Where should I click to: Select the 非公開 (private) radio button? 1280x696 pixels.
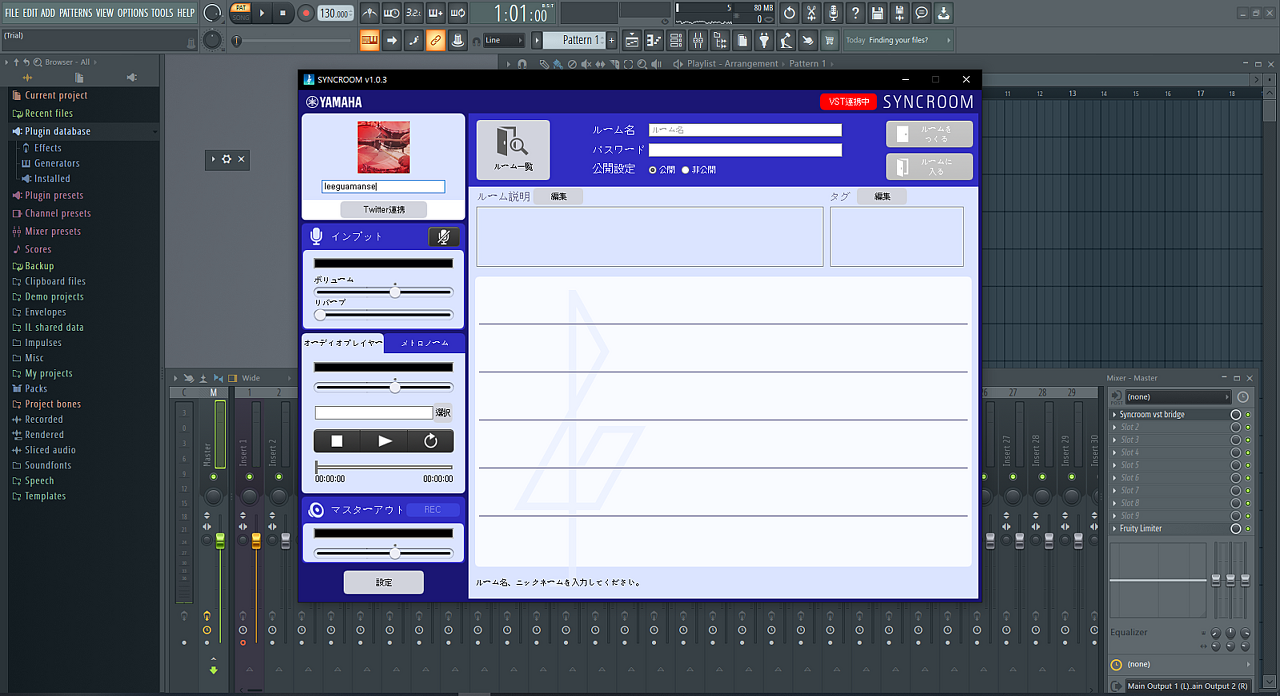click(x=685, y=170)
